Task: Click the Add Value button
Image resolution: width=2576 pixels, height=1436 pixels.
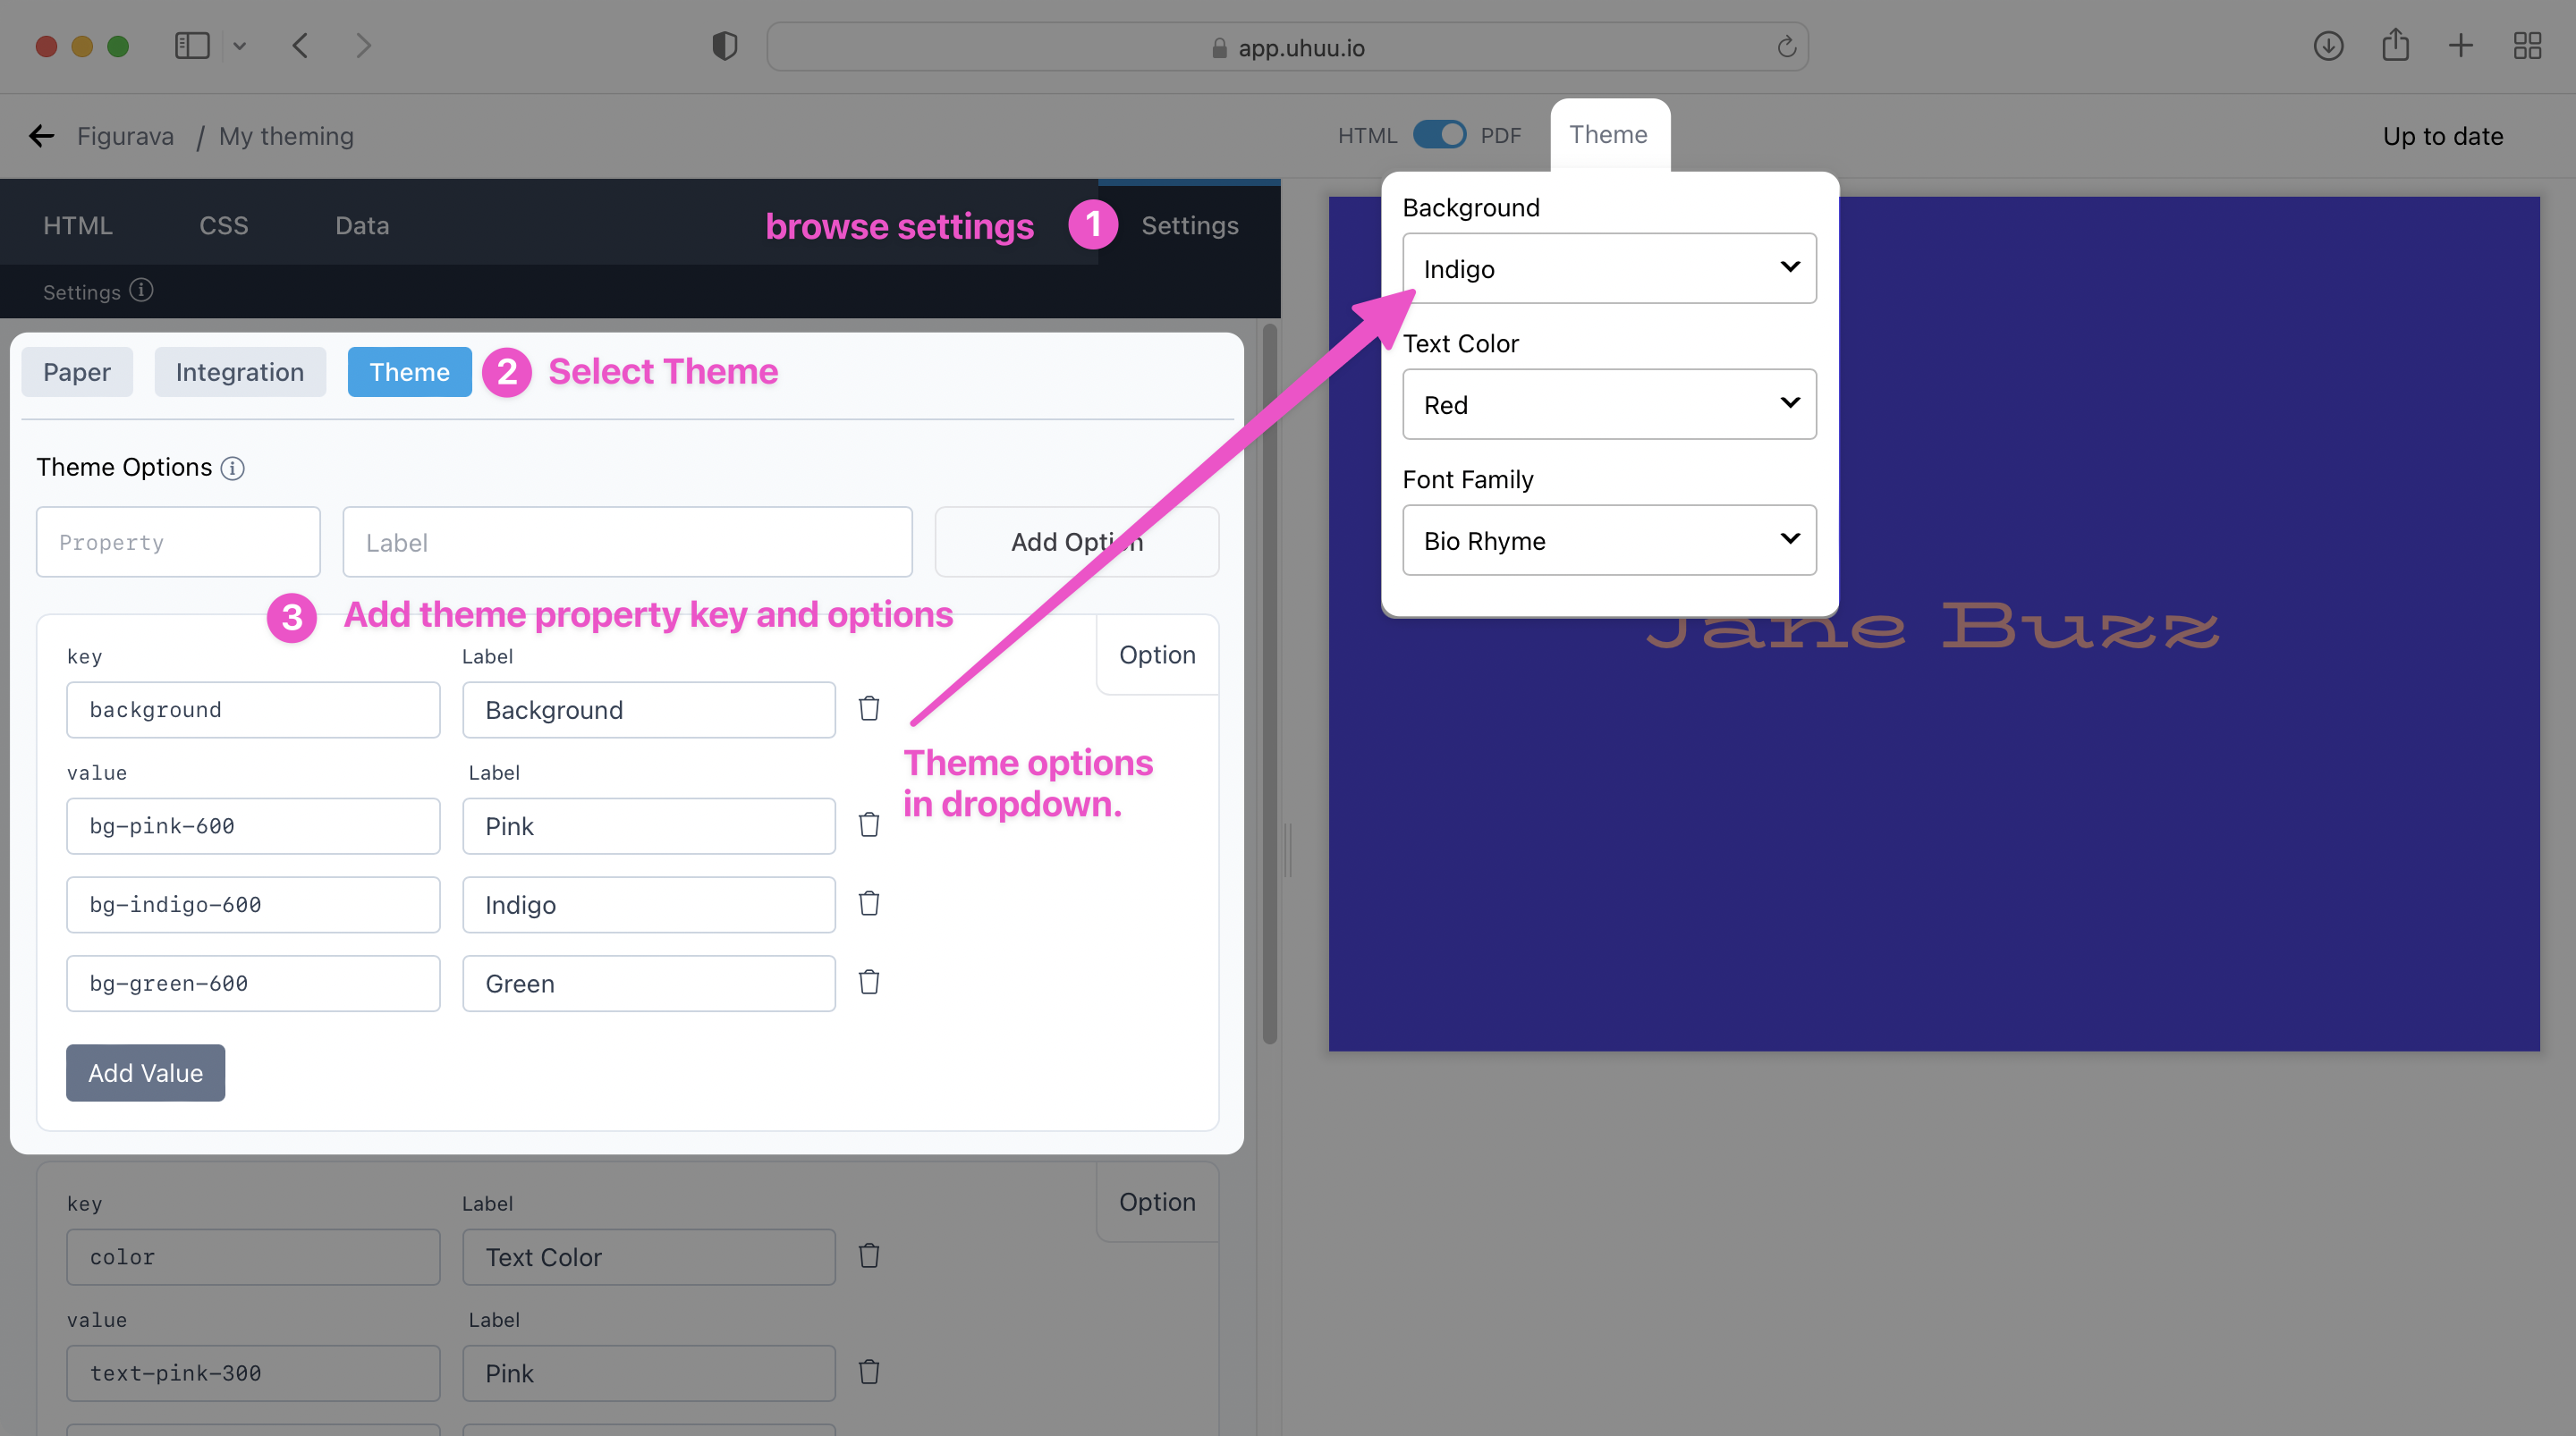Action: 145,1072
